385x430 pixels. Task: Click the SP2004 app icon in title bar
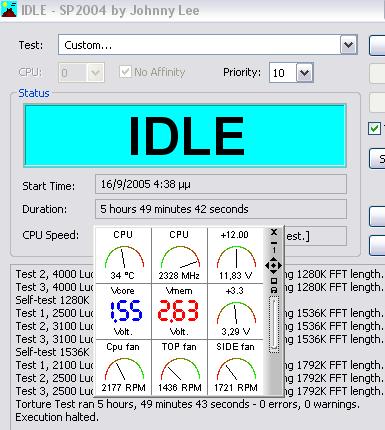click(9, 9)
